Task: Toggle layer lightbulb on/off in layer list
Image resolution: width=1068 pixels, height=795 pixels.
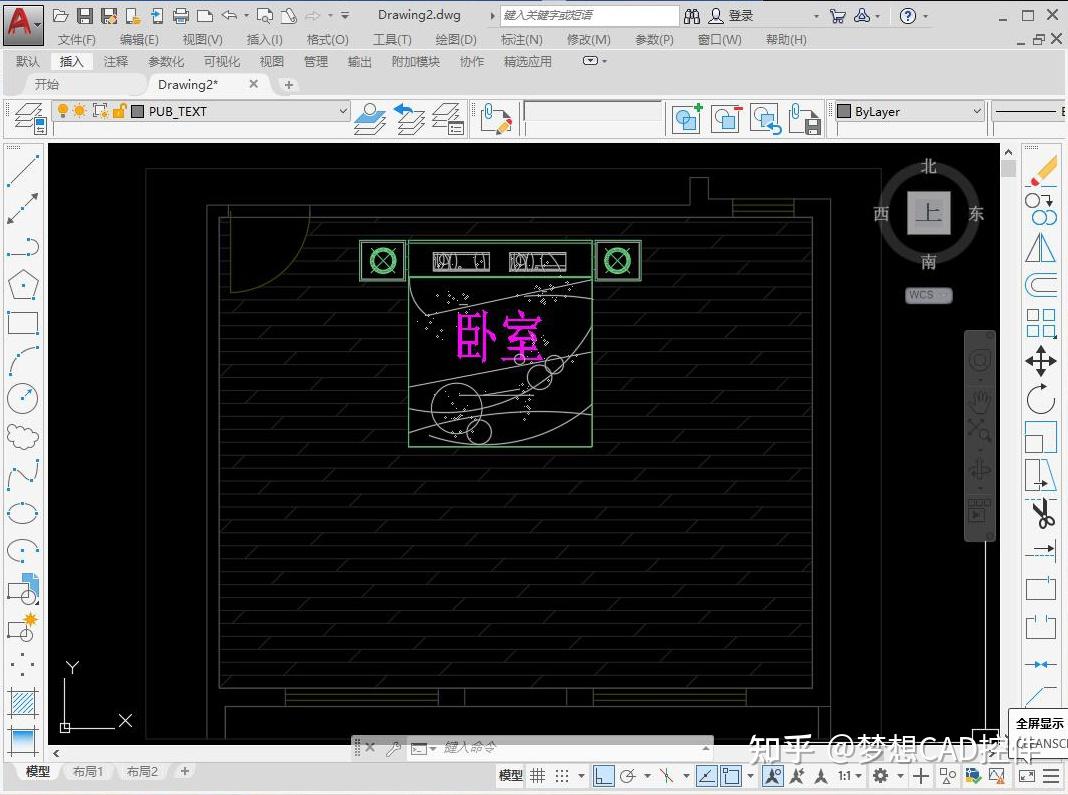Action: (63, 110)
